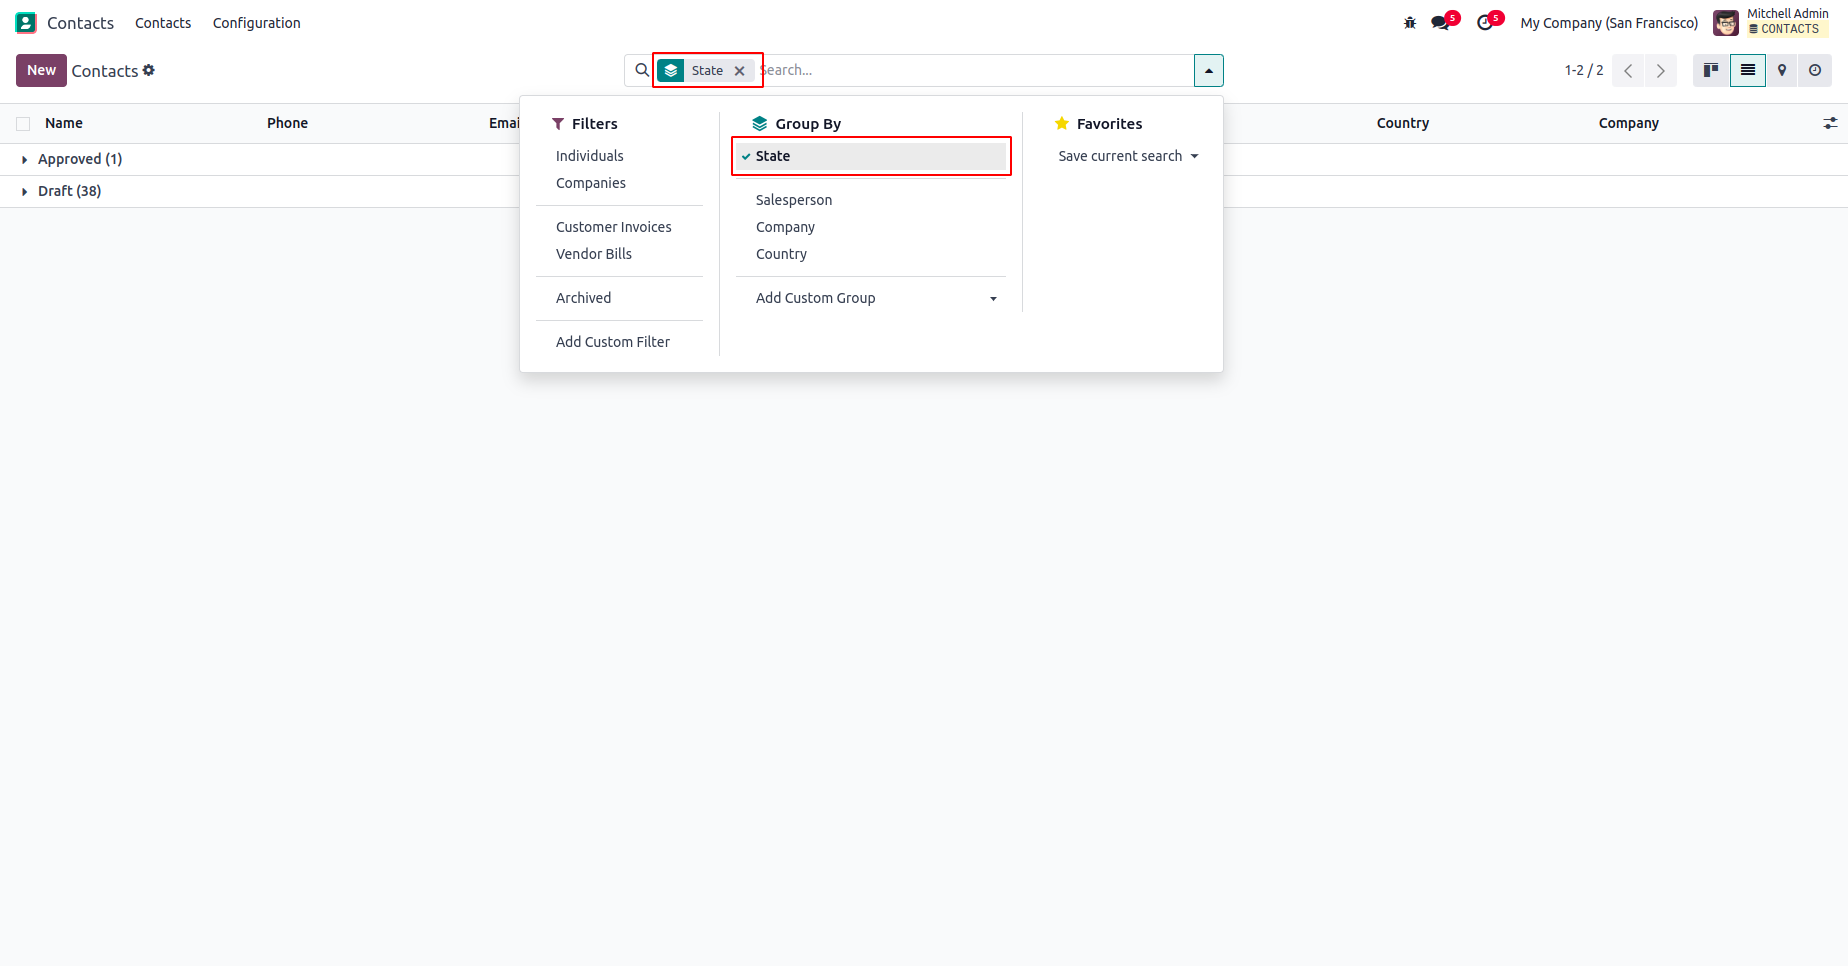Open optional columns settings icon
This screenshot has height=966, width=1848.
pos(1830,123)
